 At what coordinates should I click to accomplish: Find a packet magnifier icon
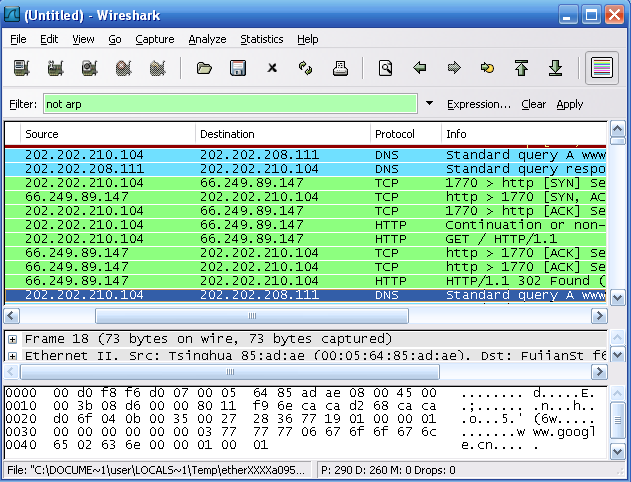point(386,68)
